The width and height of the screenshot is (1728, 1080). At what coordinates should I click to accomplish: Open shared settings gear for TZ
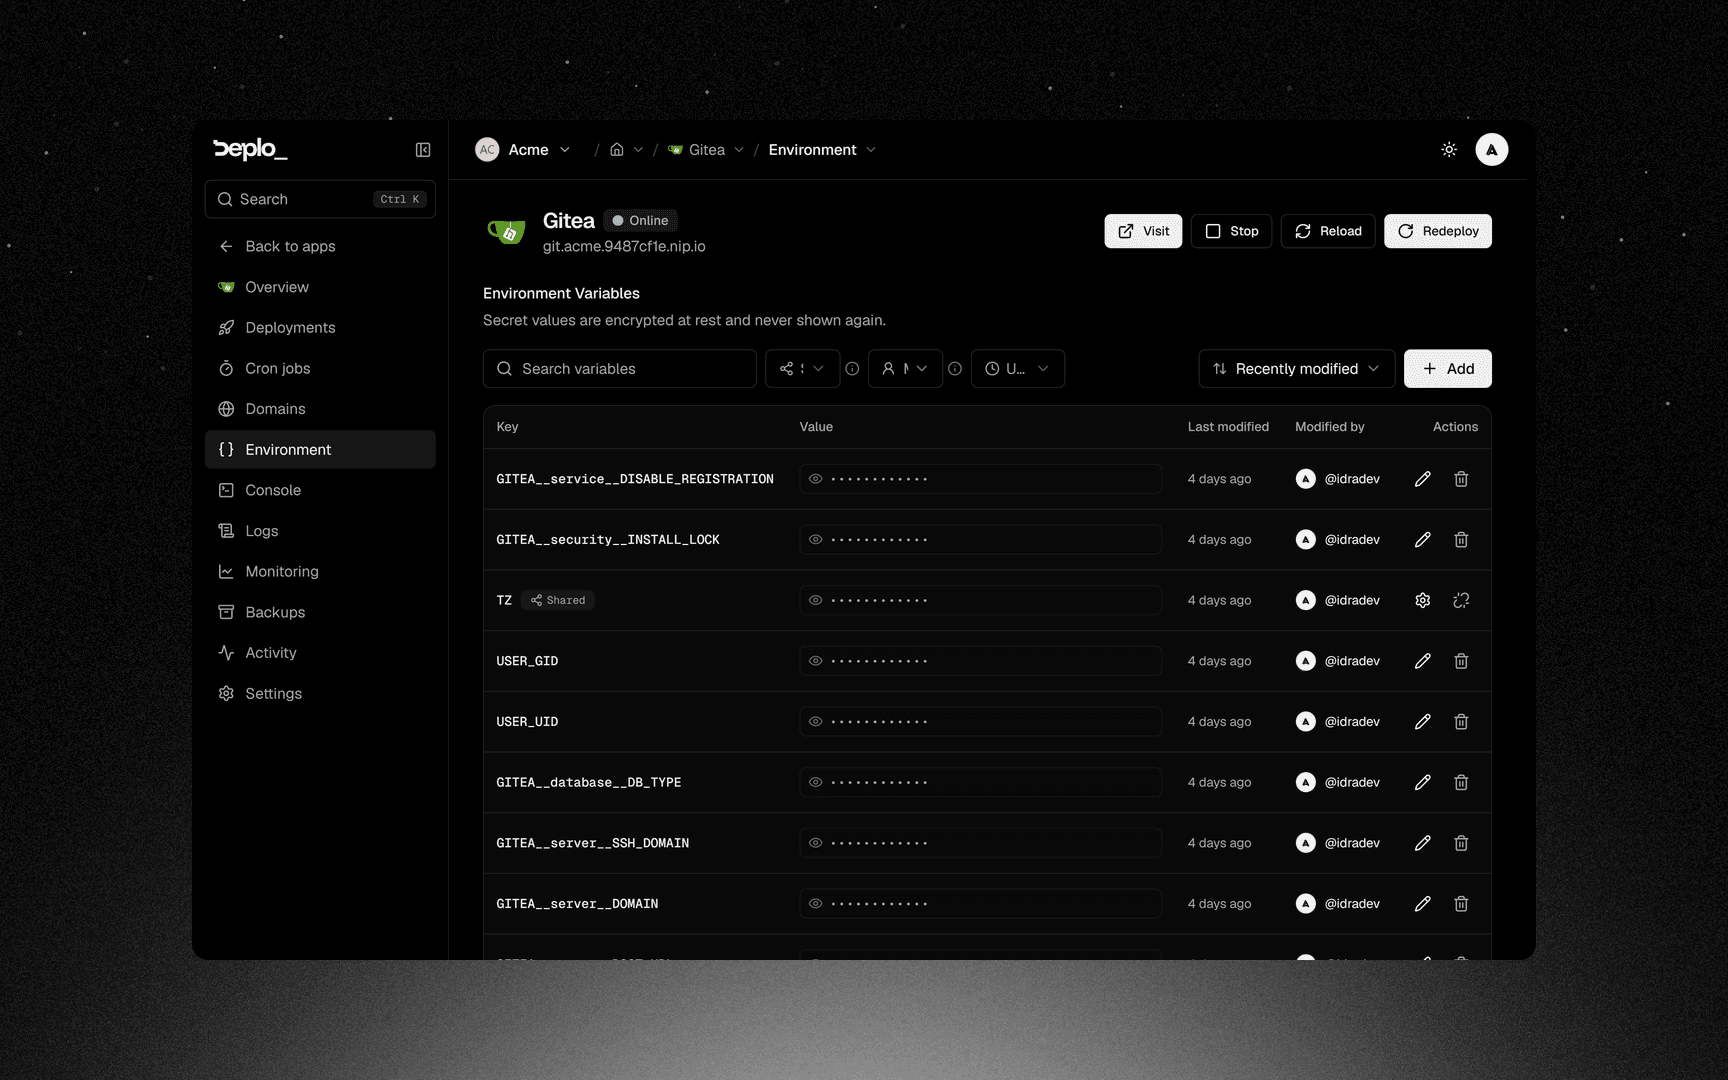click(1422, 601)
